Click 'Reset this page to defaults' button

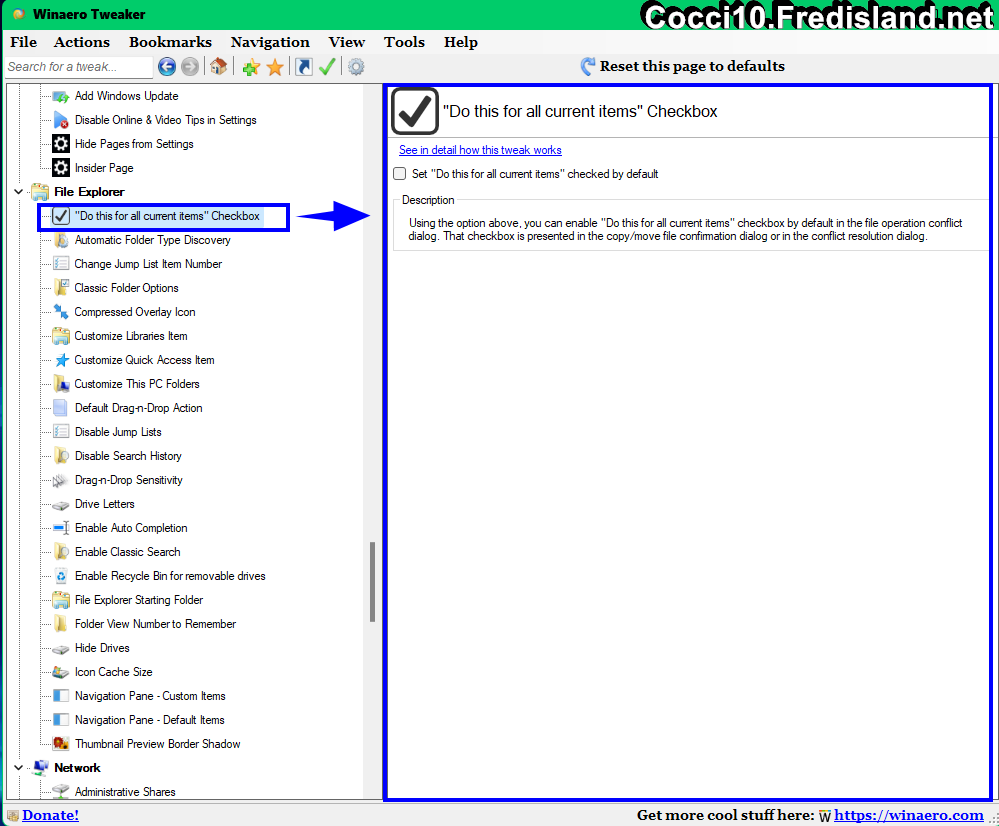683,66
